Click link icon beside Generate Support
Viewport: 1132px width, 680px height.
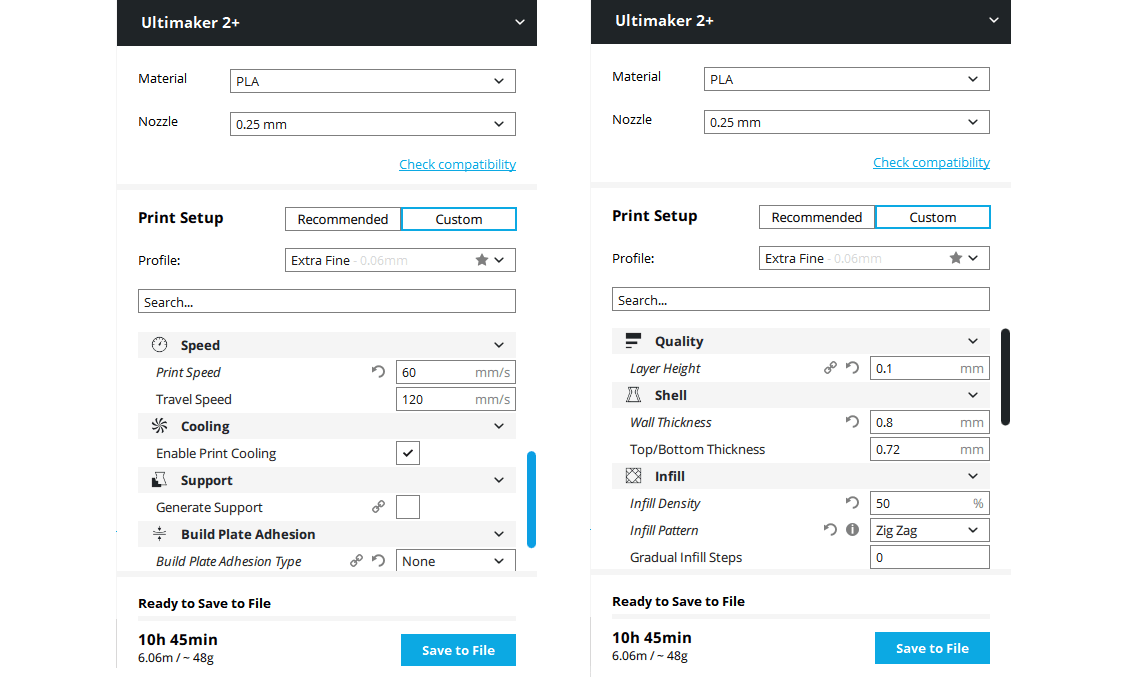(378, 507)
